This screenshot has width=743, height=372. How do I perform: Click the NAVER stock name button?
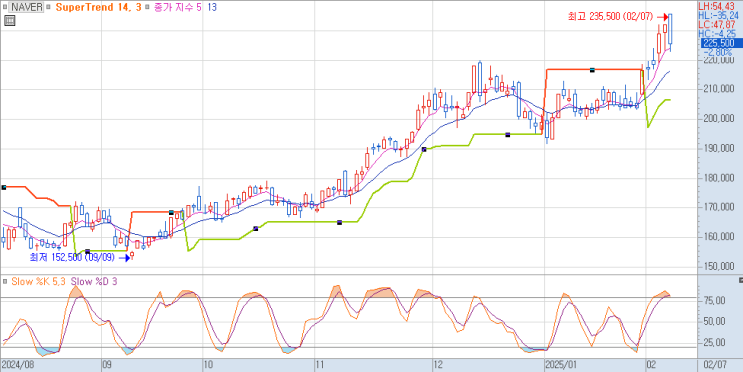click(x=27, y=7)
